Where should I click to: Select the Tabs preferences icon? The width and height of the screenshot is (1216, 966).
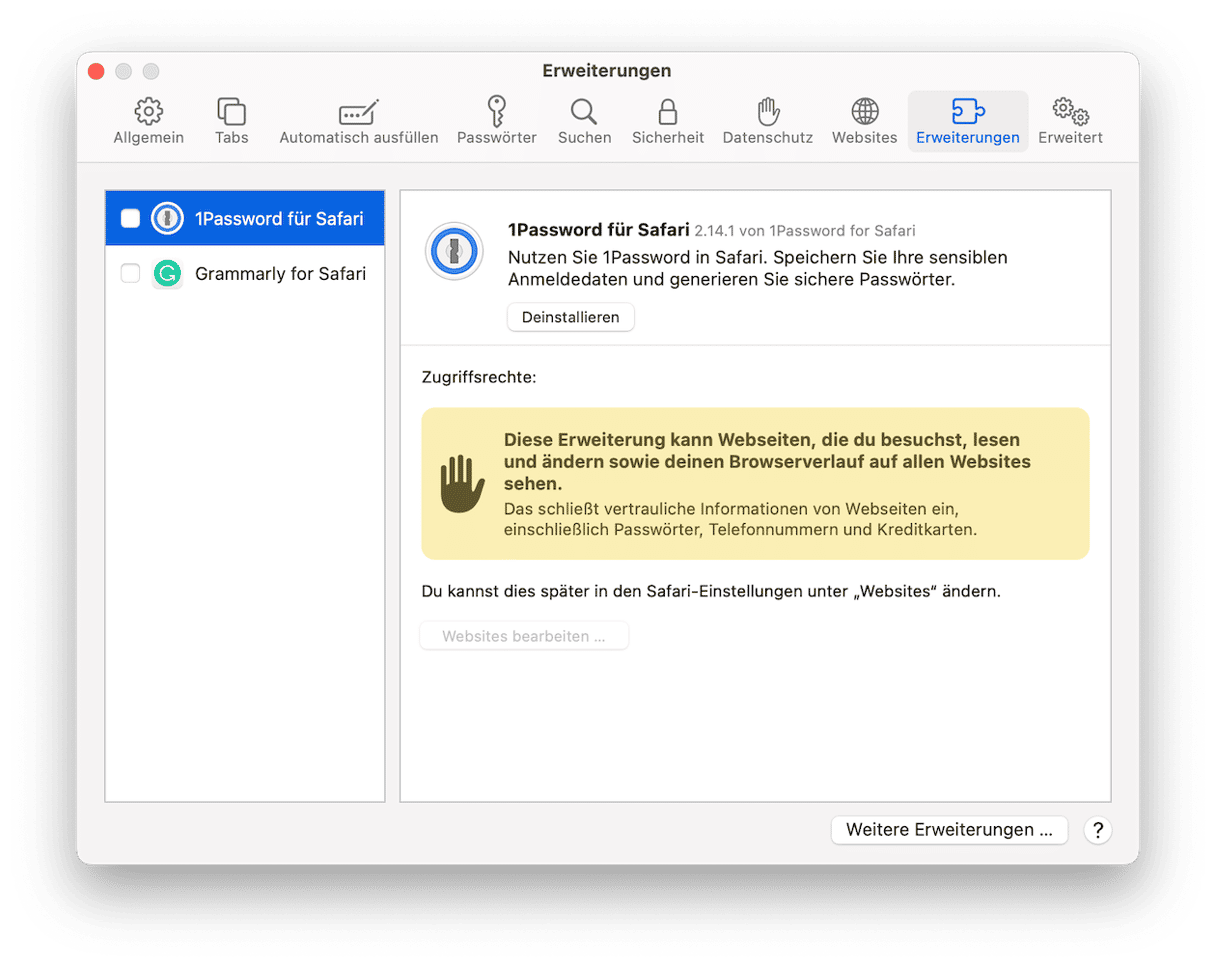[231, 111]
